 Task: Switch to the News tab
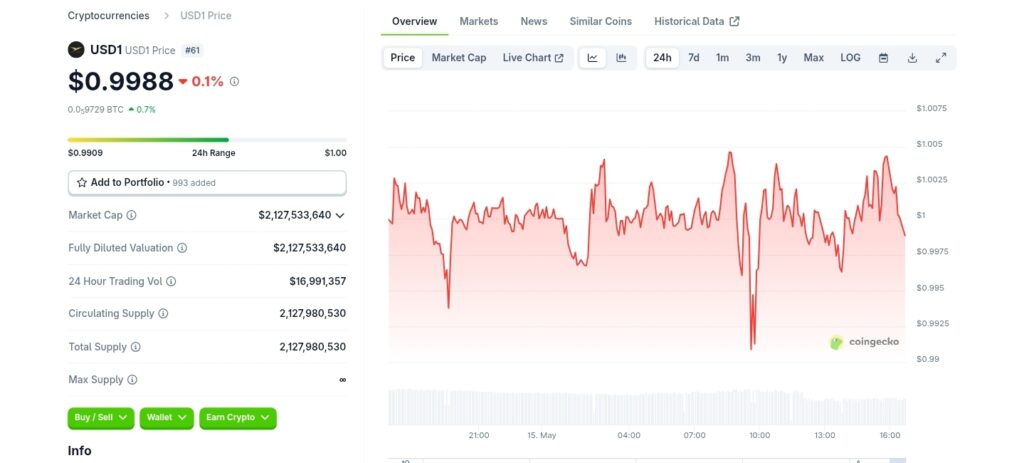coord(534,21)
